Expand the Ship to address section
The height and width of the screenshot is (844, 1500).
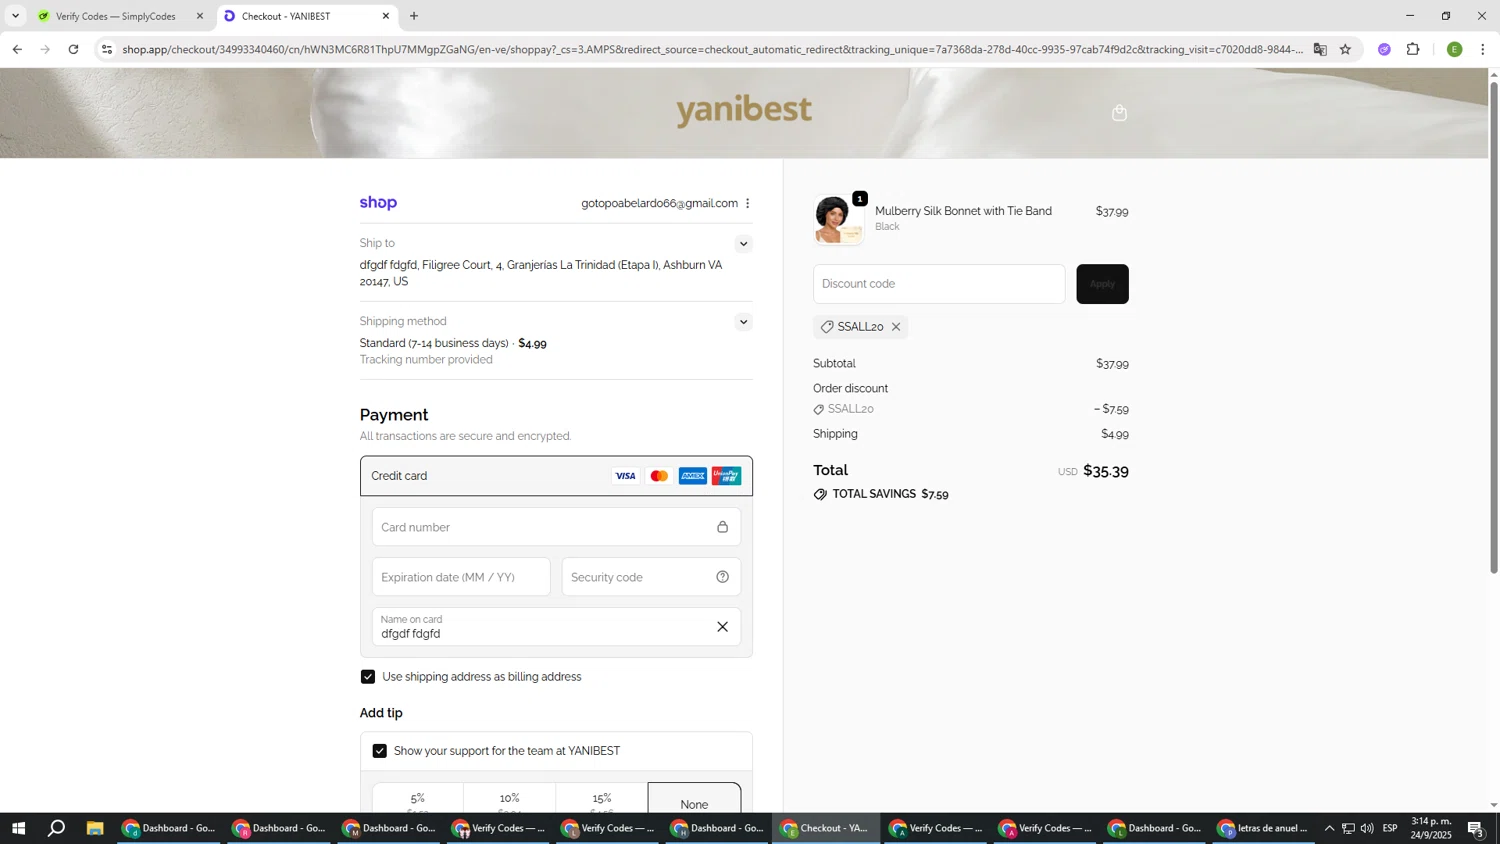click(743, 244)
